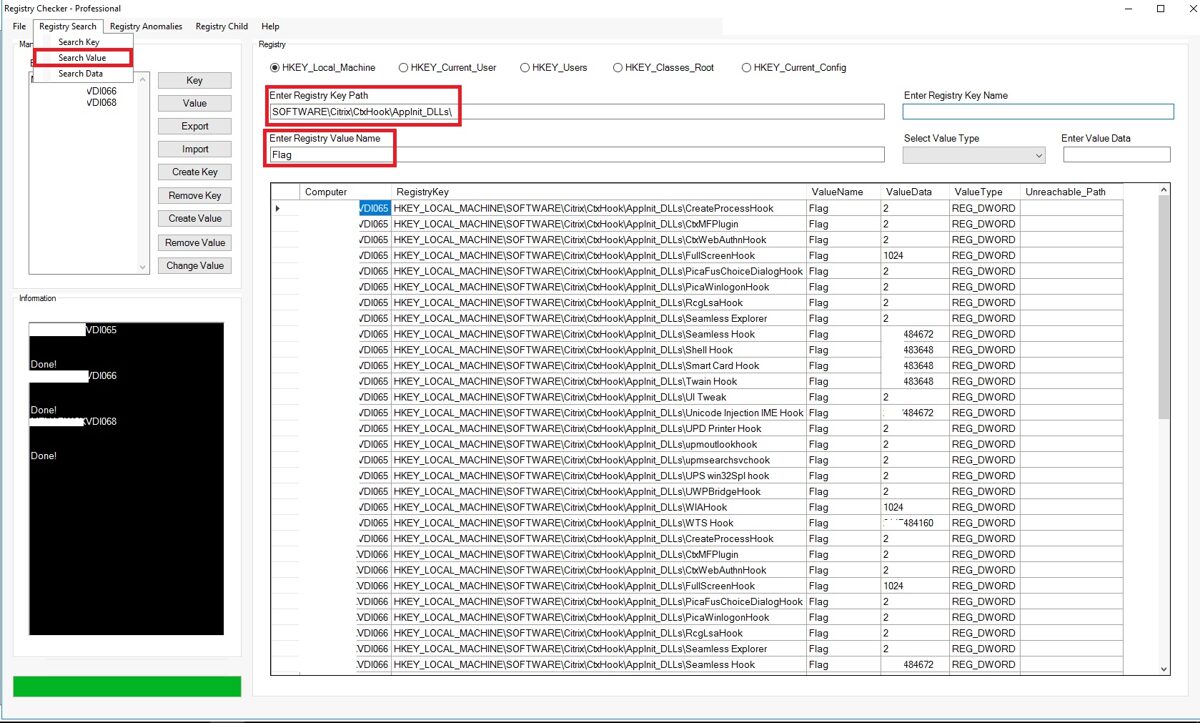Open the Registry Anomalies menu
The width and height of the screenshot is (1200, 723).
tap(146, 26)
